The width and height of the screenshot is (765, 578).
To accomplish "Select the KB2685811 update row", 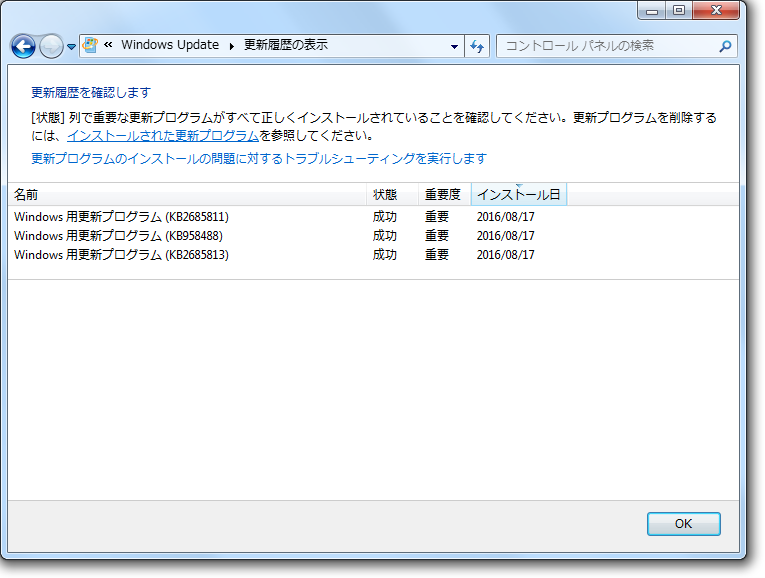I will tap(122, 216).
